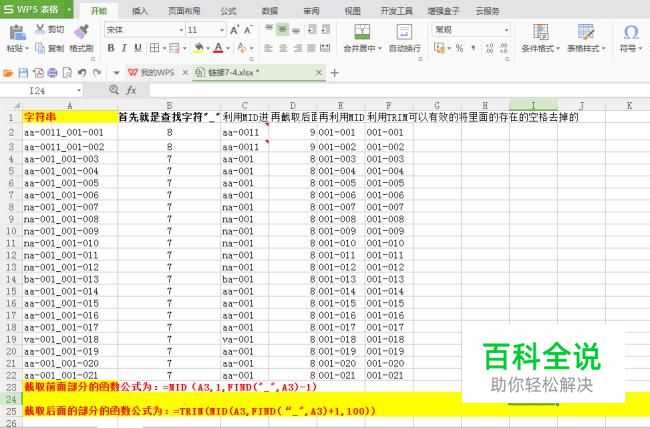Image resolution: width=650 pixels, height=428 pixels.
Task: Decrease the cell indent
Action: pyautogui.click(x=312, y=29)
